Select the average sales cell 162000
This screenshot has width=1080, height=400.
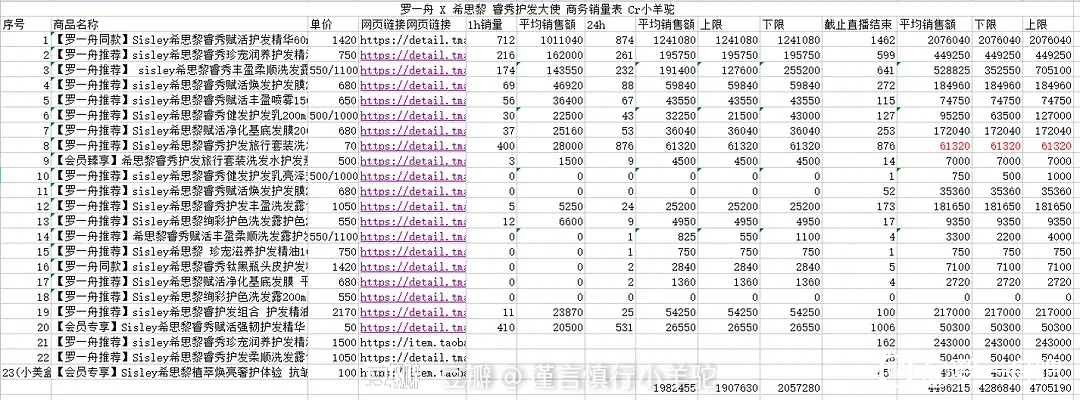click(551, 55)
